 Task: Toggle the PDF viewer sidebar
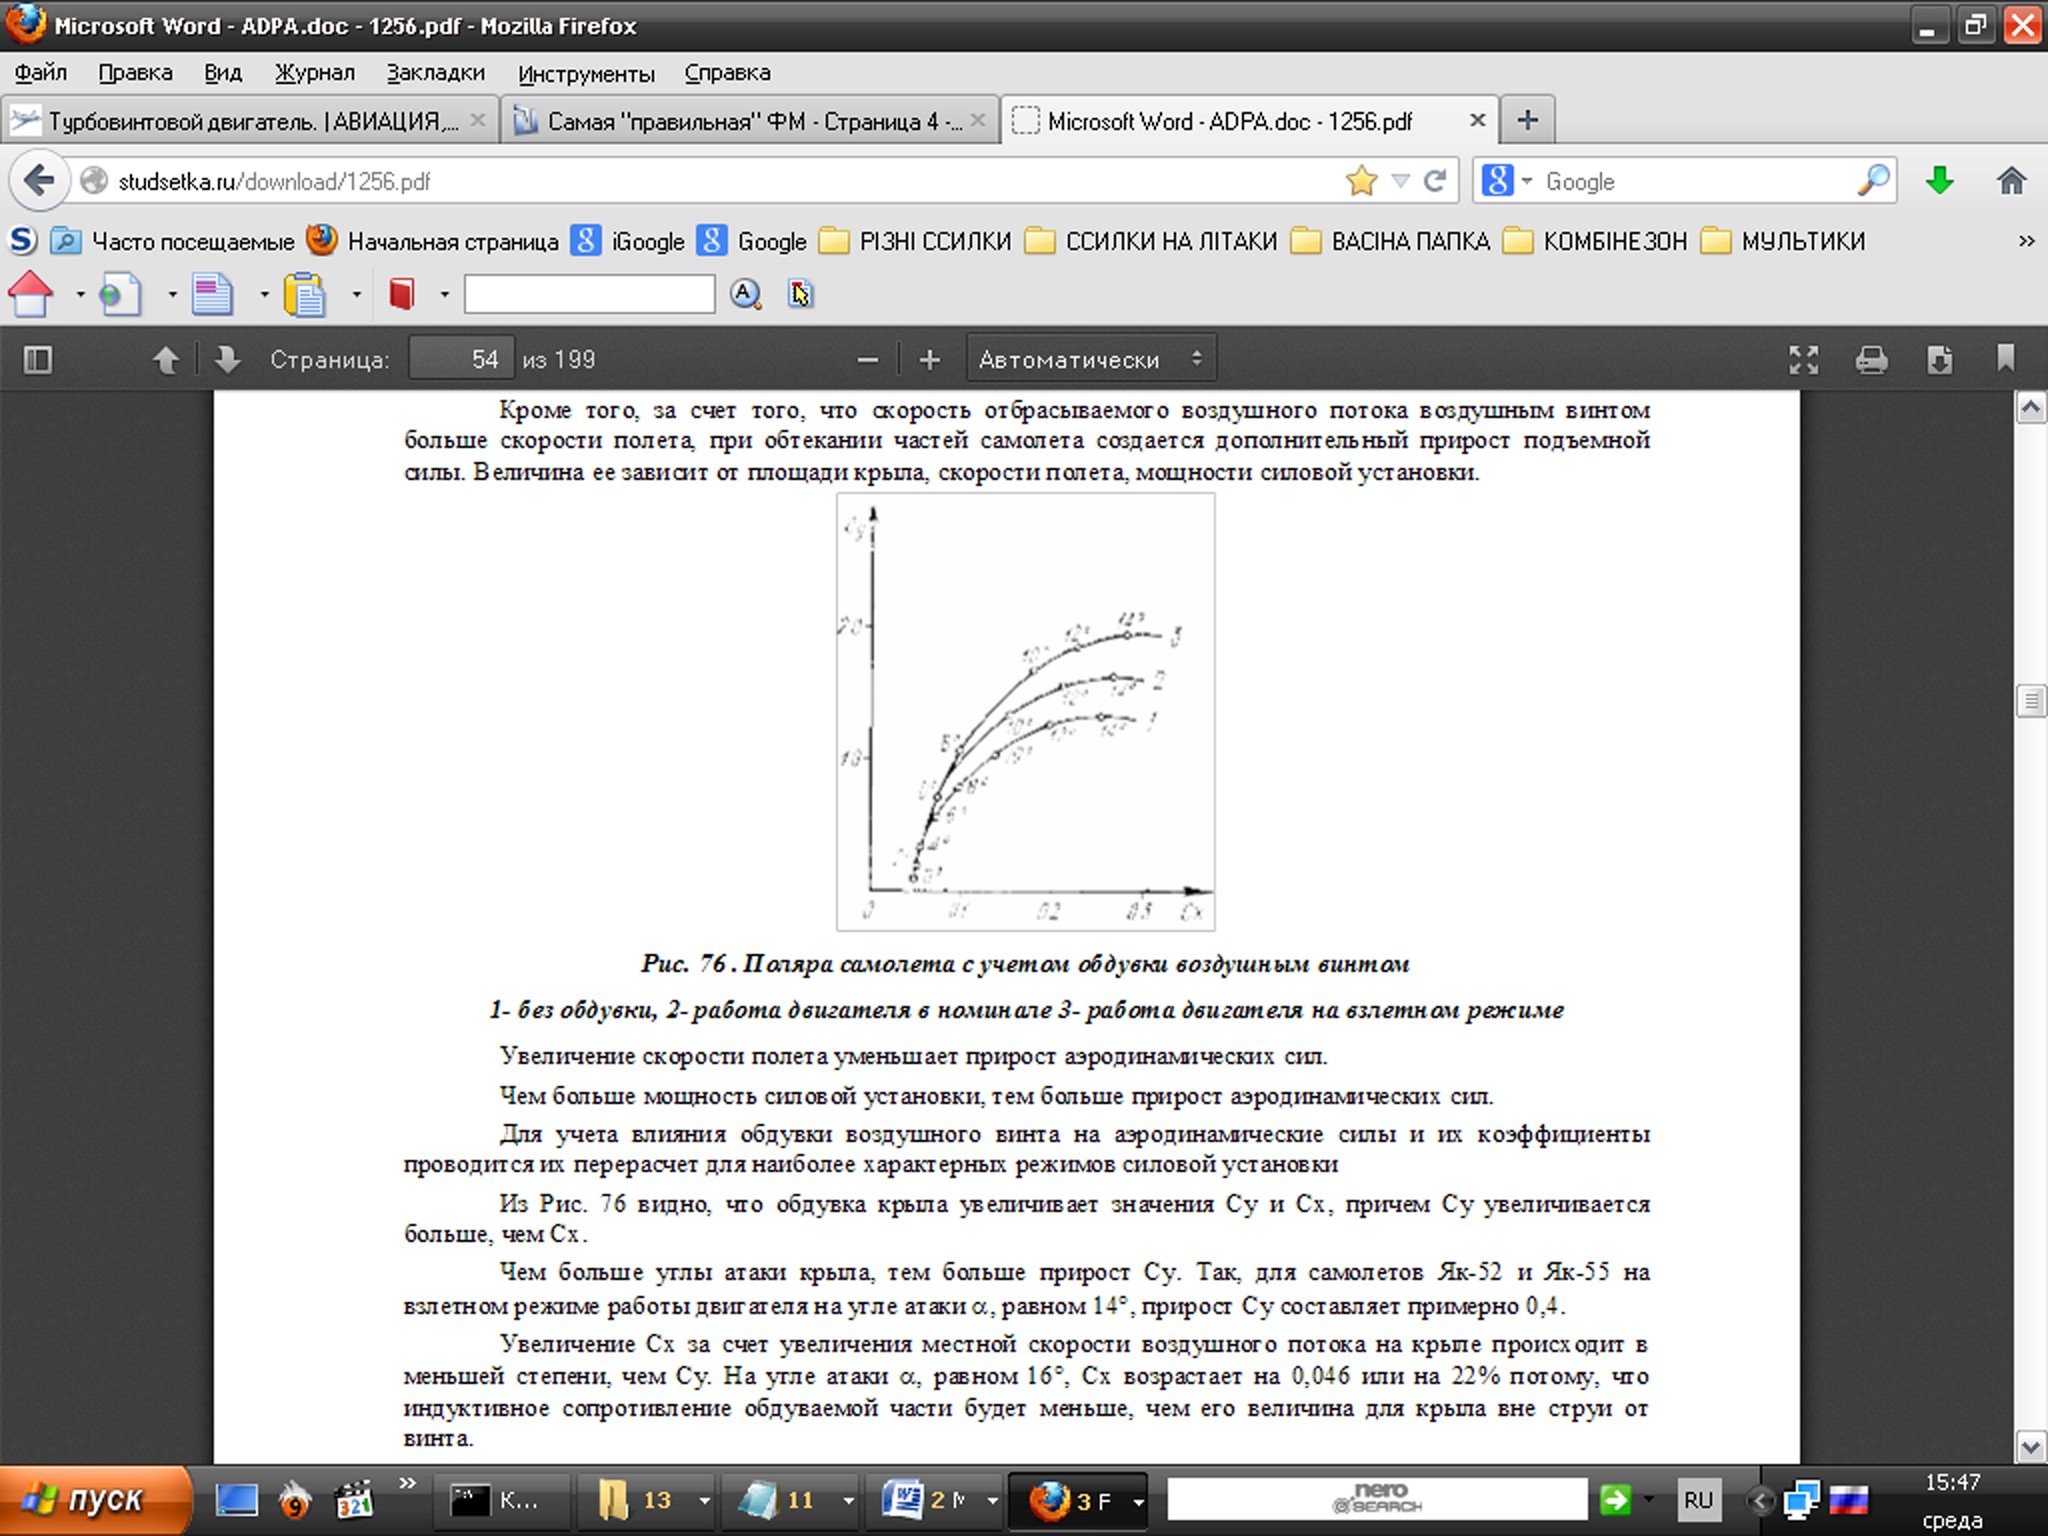click(x=38, y=359)
